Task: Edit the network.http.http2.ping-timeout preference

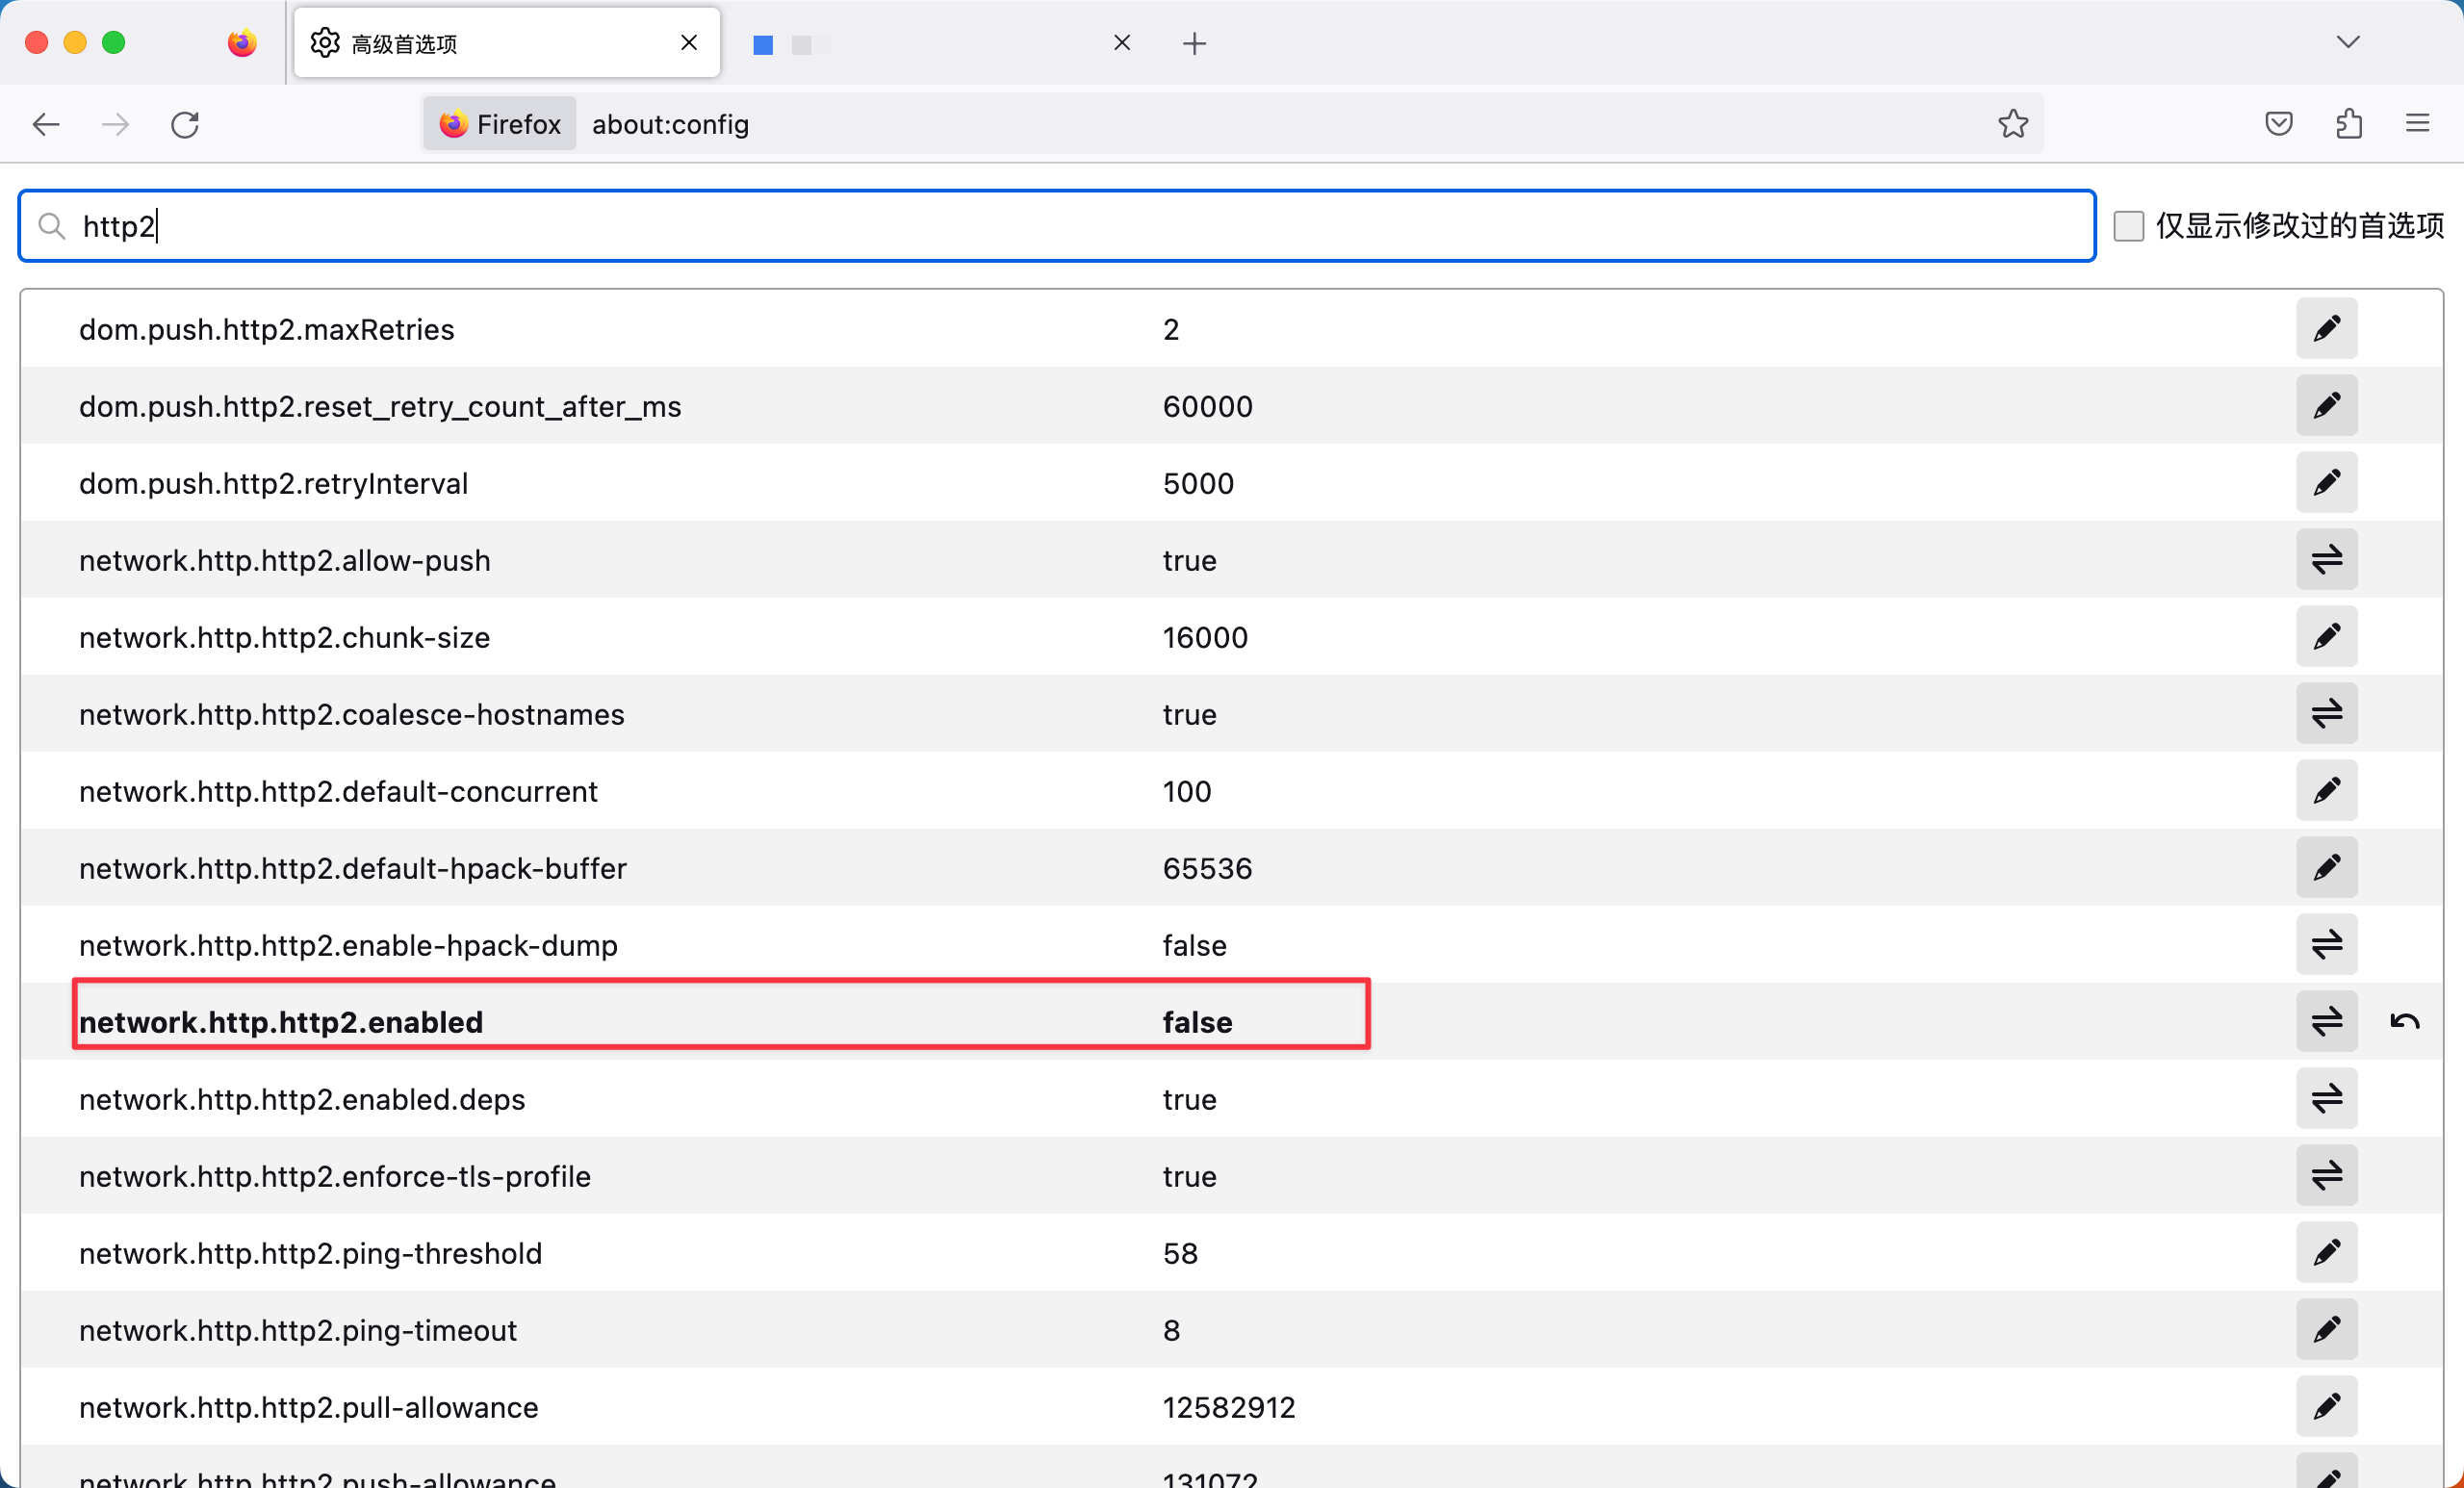Action: tap(2327, 1329)
